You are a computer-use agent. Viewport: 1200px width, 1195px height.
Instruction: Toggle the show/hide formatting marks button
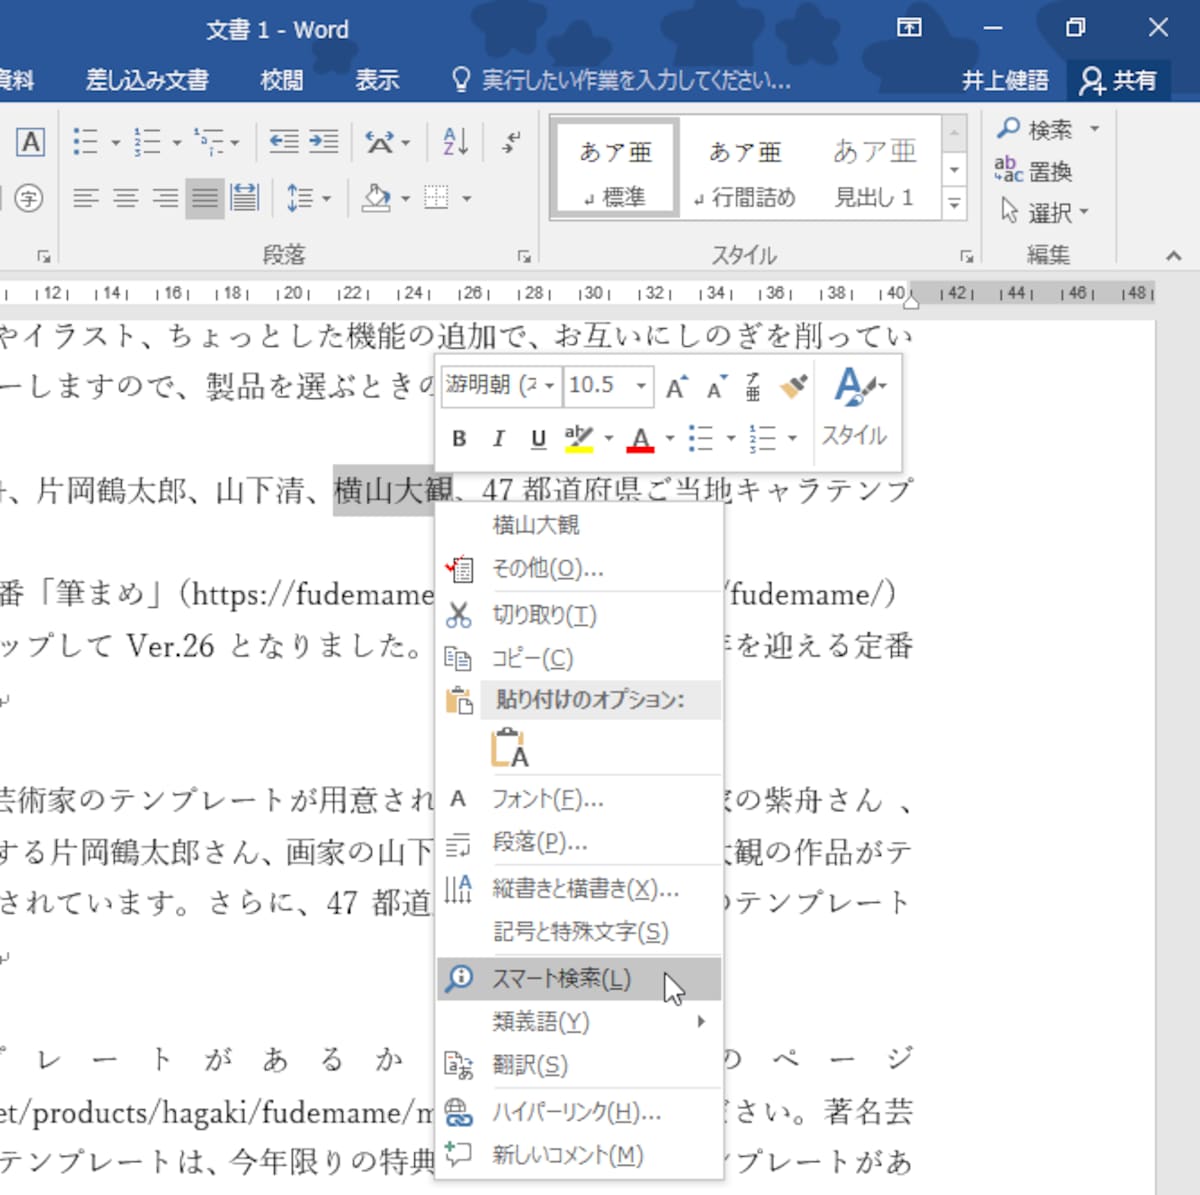511,142
